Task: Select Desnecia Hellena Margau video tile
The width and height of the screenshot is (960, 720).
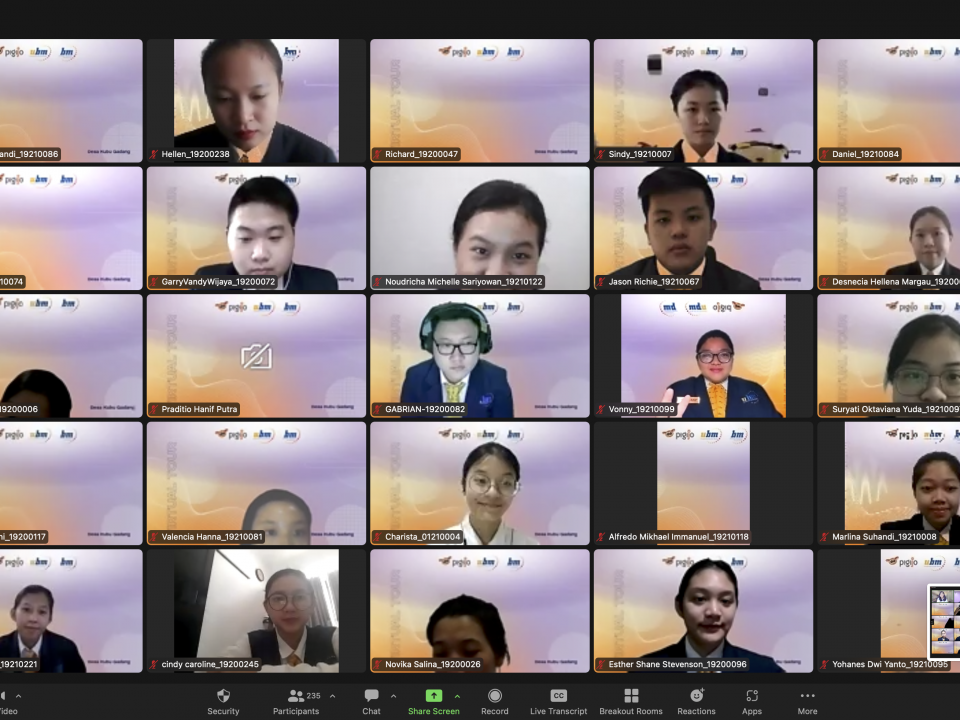Action: 888,228
